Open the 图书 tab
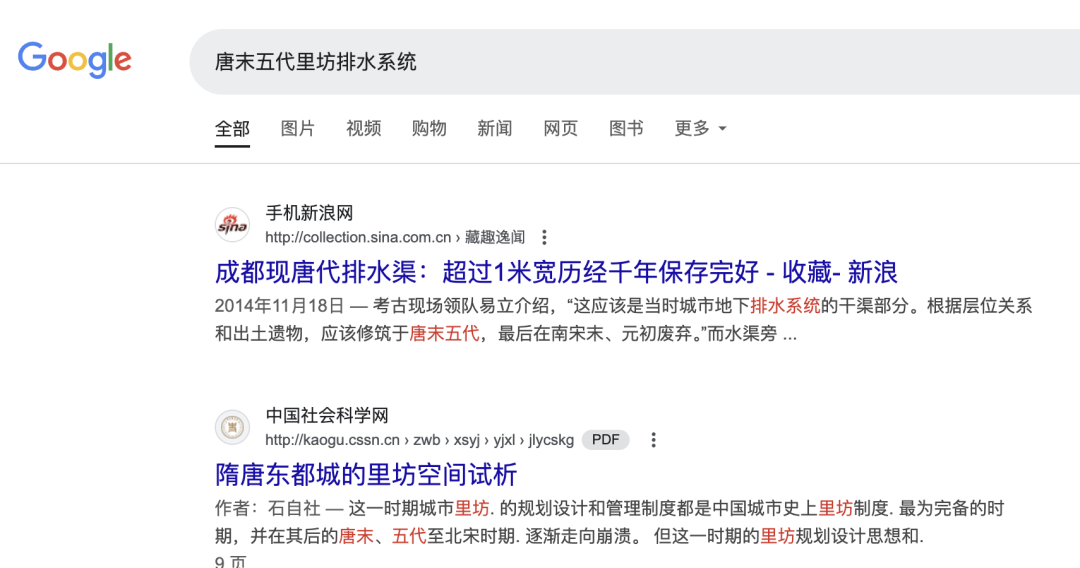This screenshot has width=1080, height=568. (x=626, y=129)
